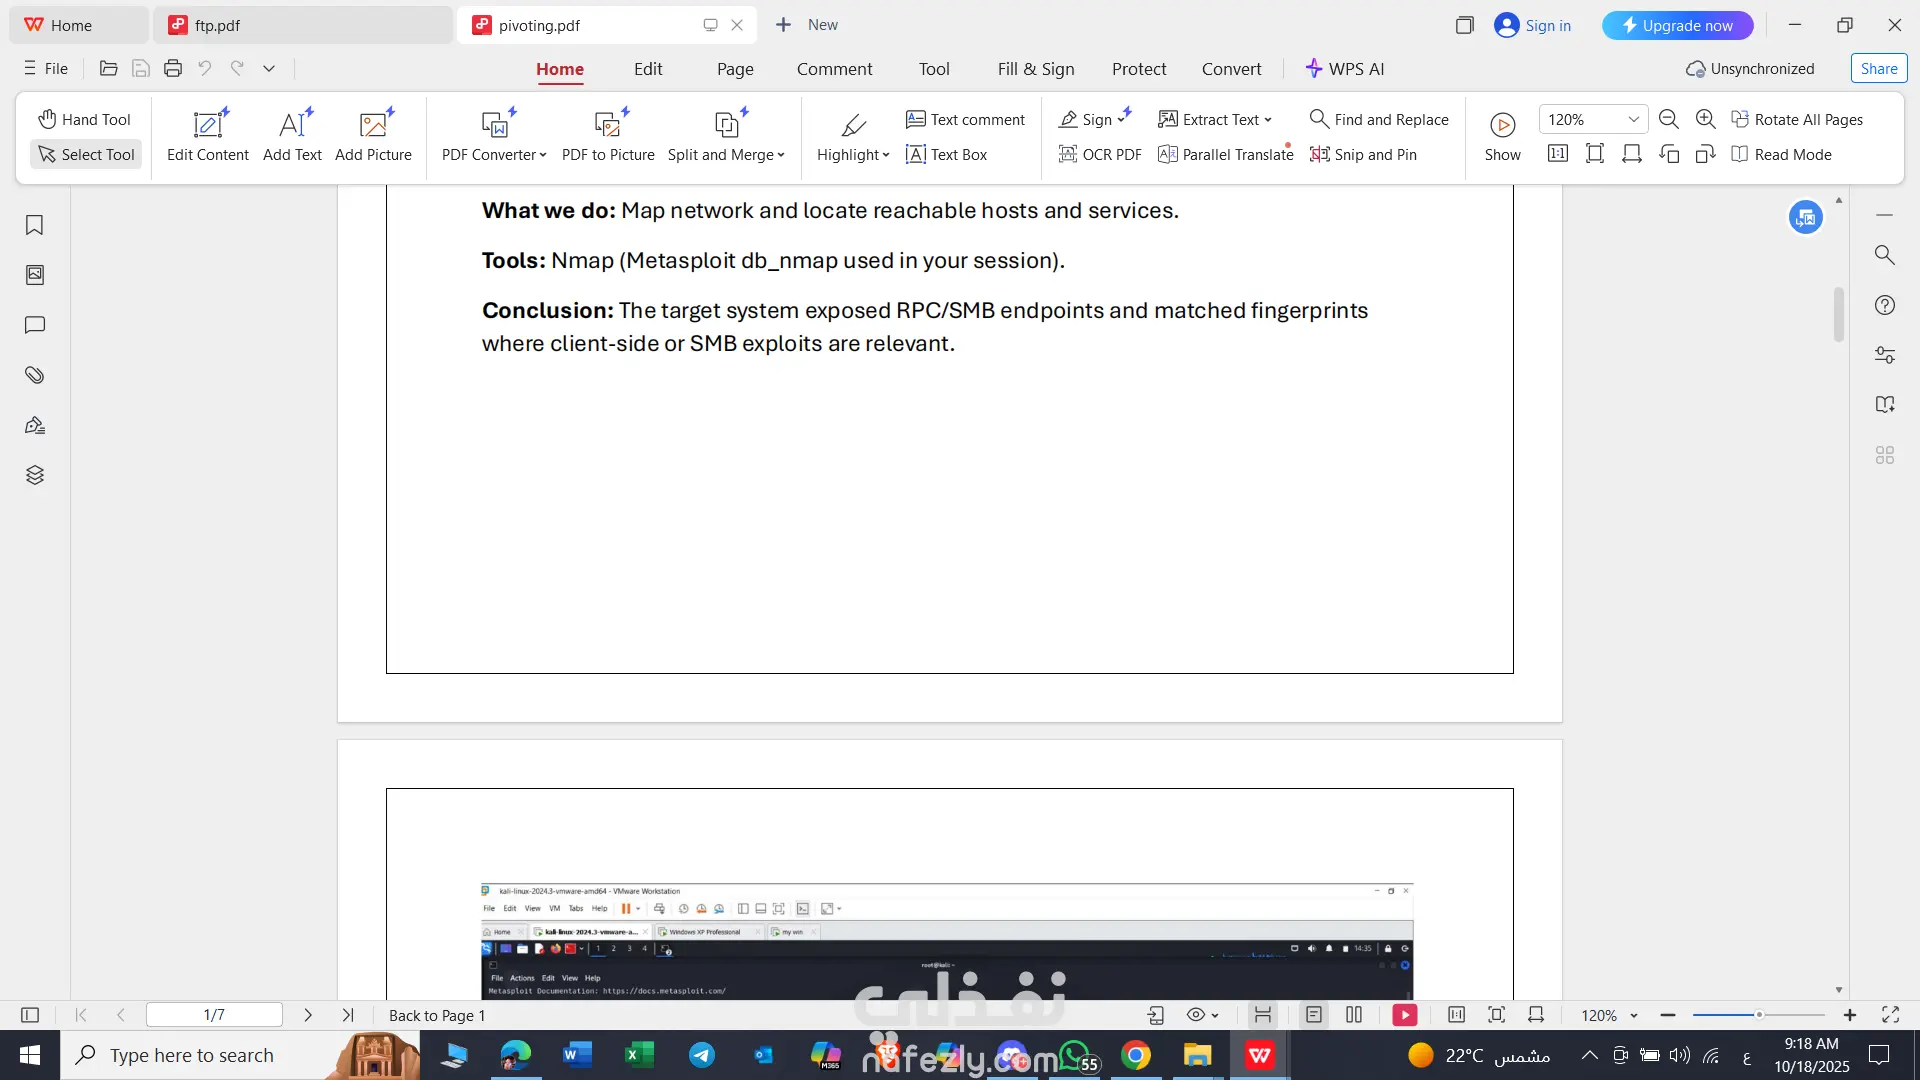Click the Add Picture tool
Viewport: 1920px width, 1080px height.
click(373, 136)
